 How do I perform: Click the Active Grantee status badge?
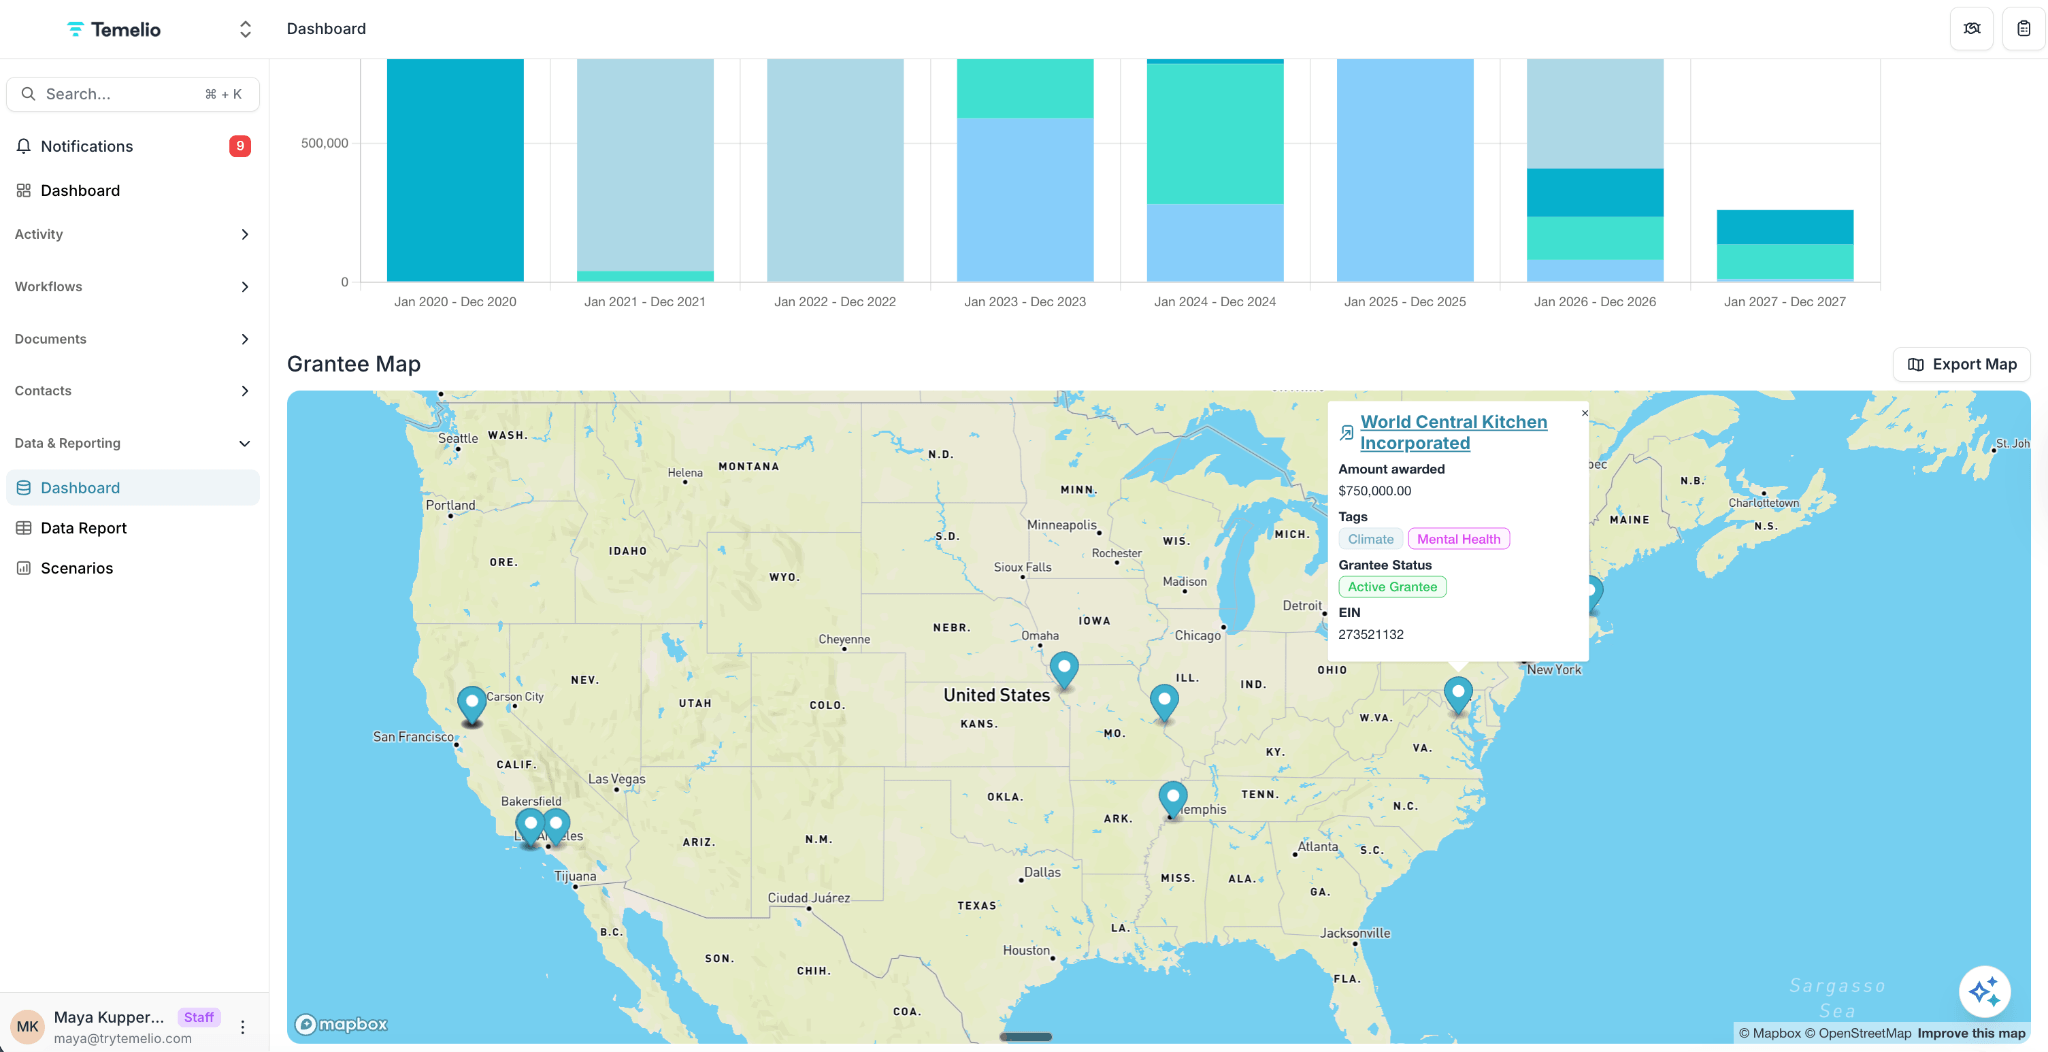pos(1392,587)
